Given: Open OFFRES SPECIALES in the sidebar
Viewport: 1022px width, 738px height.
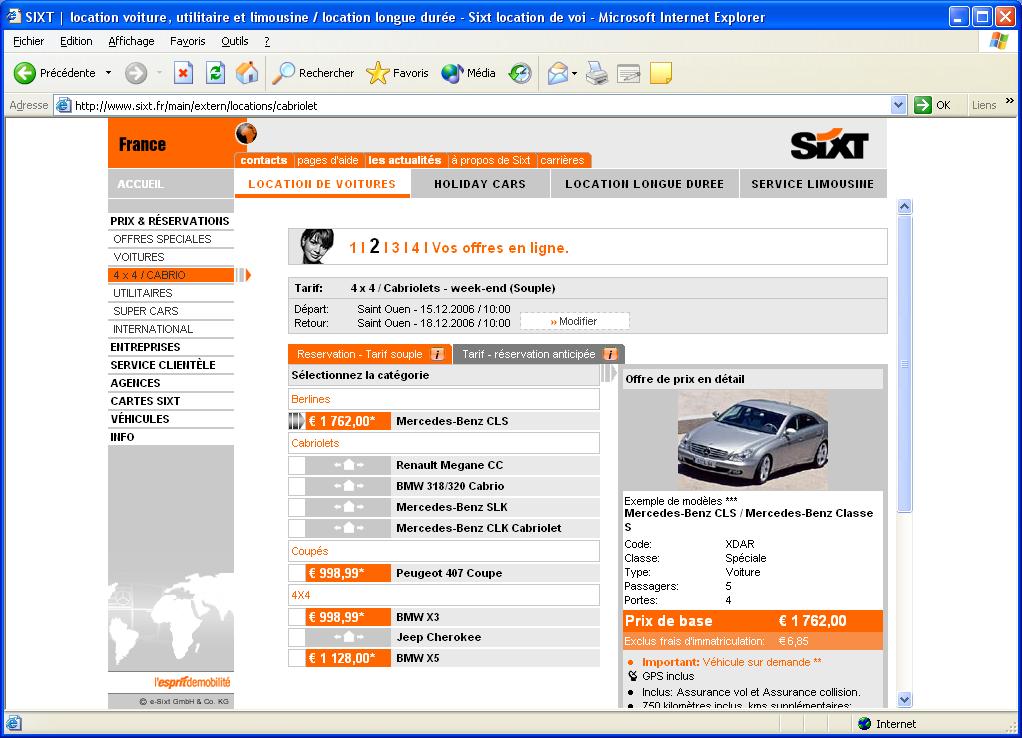Looking at the screenshot, I should click(162, 239).
